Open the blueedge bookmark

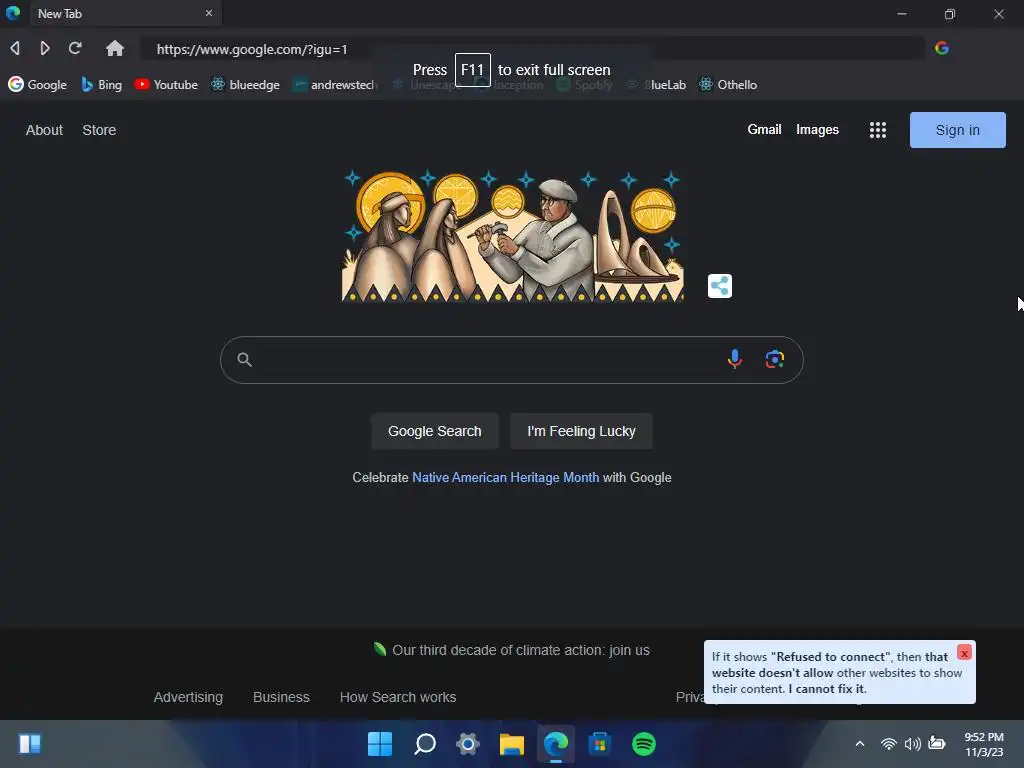(x=246, y=84)
